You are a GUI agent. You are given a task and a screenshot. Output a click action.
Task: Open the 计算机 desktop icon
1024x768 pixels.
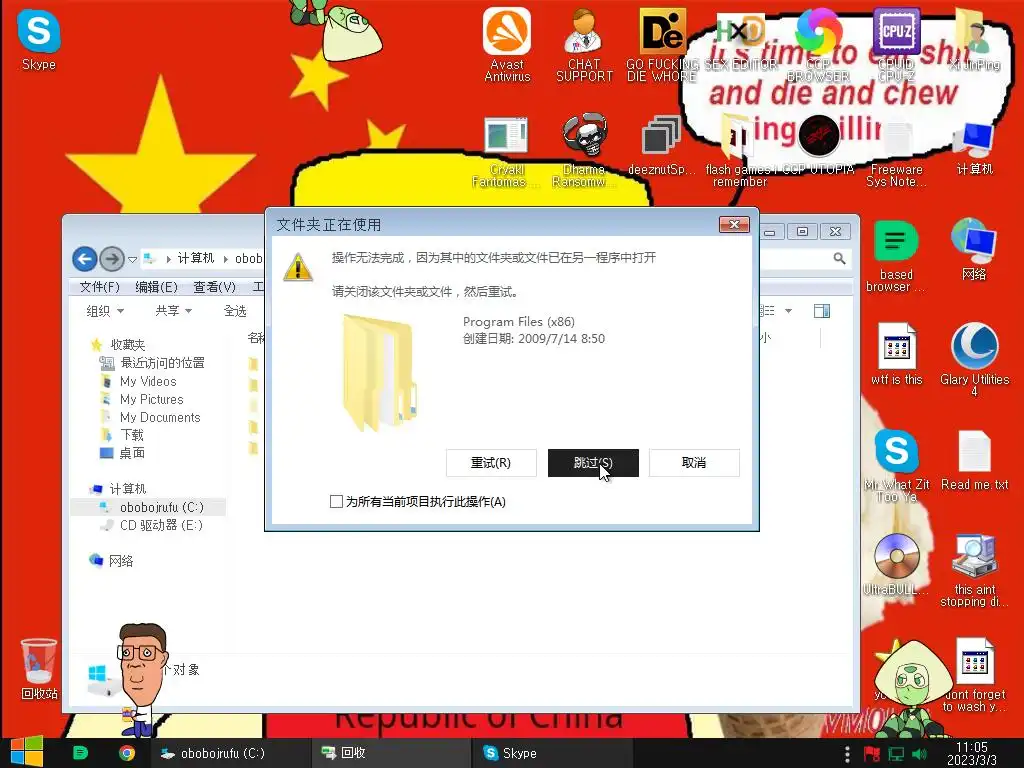(x=974, y=148)
